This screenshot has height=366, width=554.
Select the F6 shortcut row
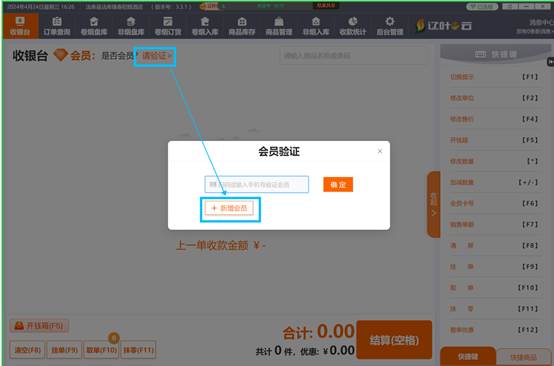click(494, 203)
